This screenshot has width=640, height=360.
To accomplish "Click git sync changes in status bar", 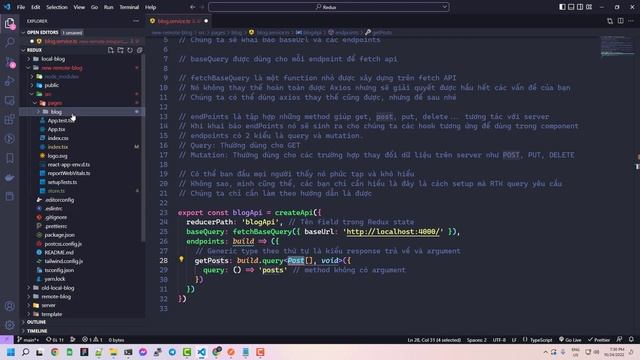I will coord(55,340).
